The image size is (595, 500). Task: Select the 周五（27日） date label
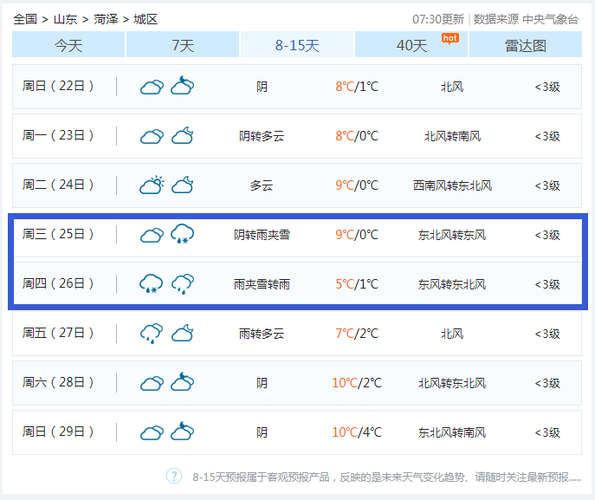click(x=58, y=333)
